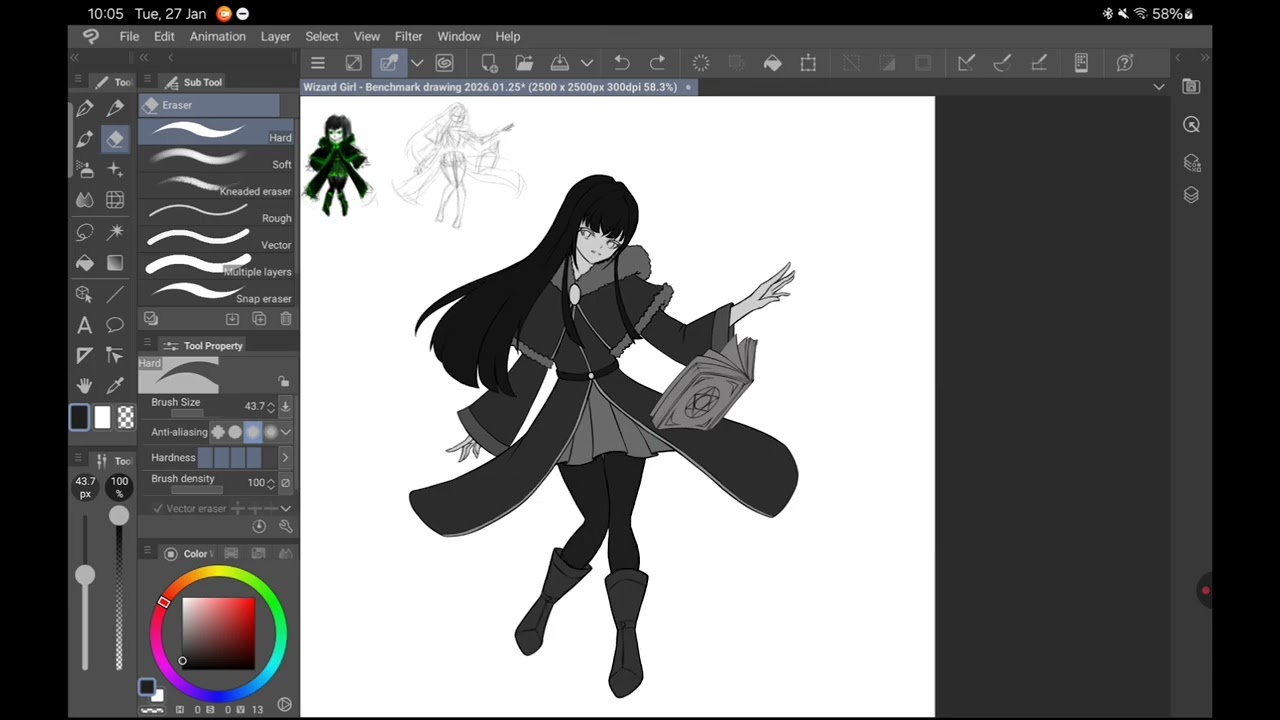
Task: Expand the Vector eraser dropdown arrow
Action: tap(286, 509)
